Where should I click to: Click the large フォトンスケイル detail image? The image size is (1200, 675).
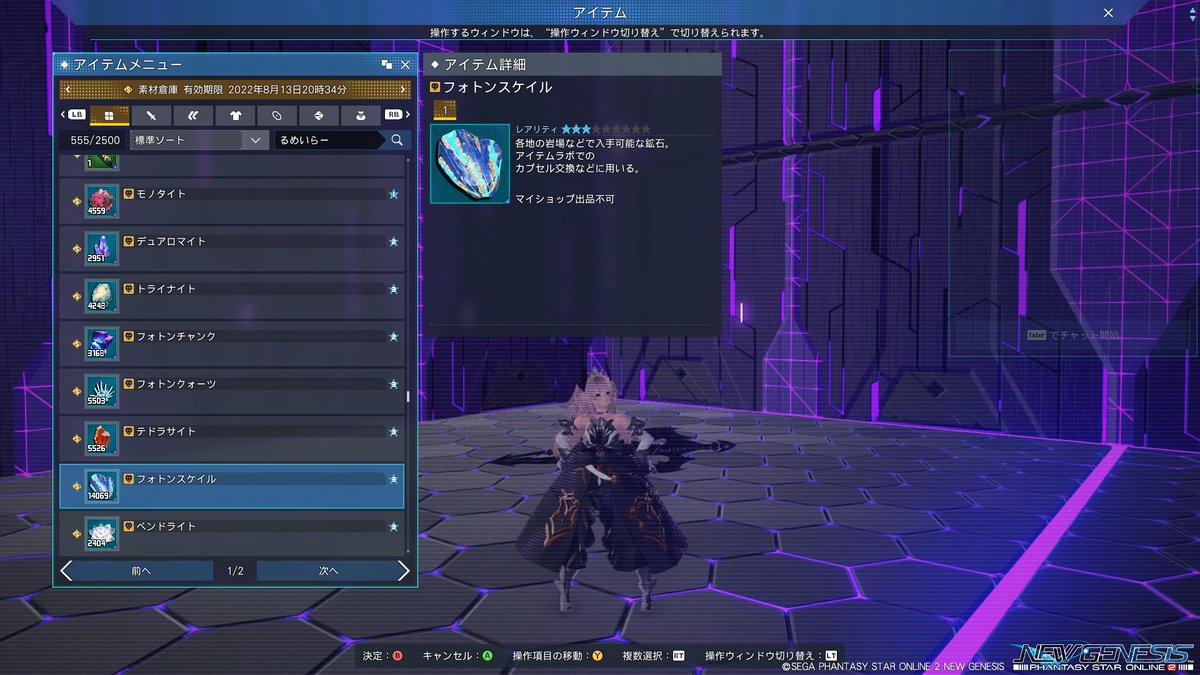pyautogui.click(x=470, y=164)
